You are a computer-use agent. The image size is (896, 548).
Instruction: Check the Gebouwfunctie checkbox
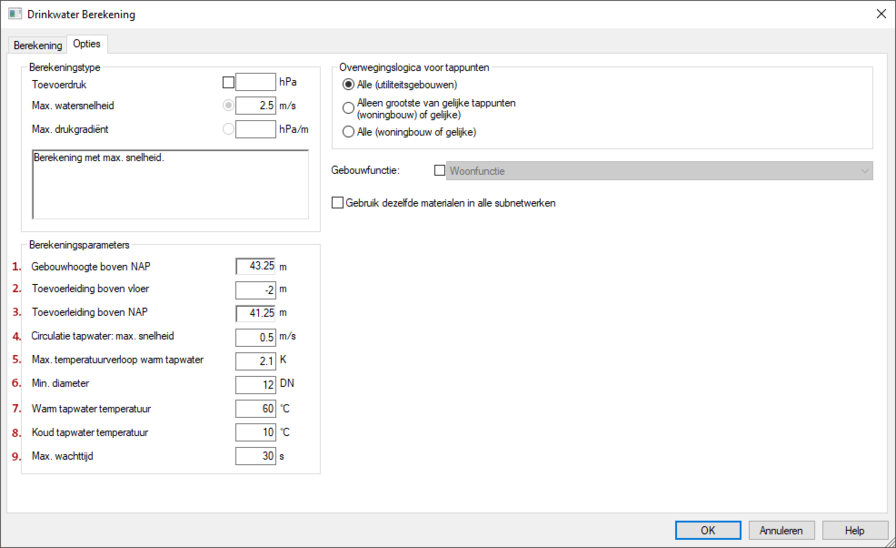coord(440,171)
